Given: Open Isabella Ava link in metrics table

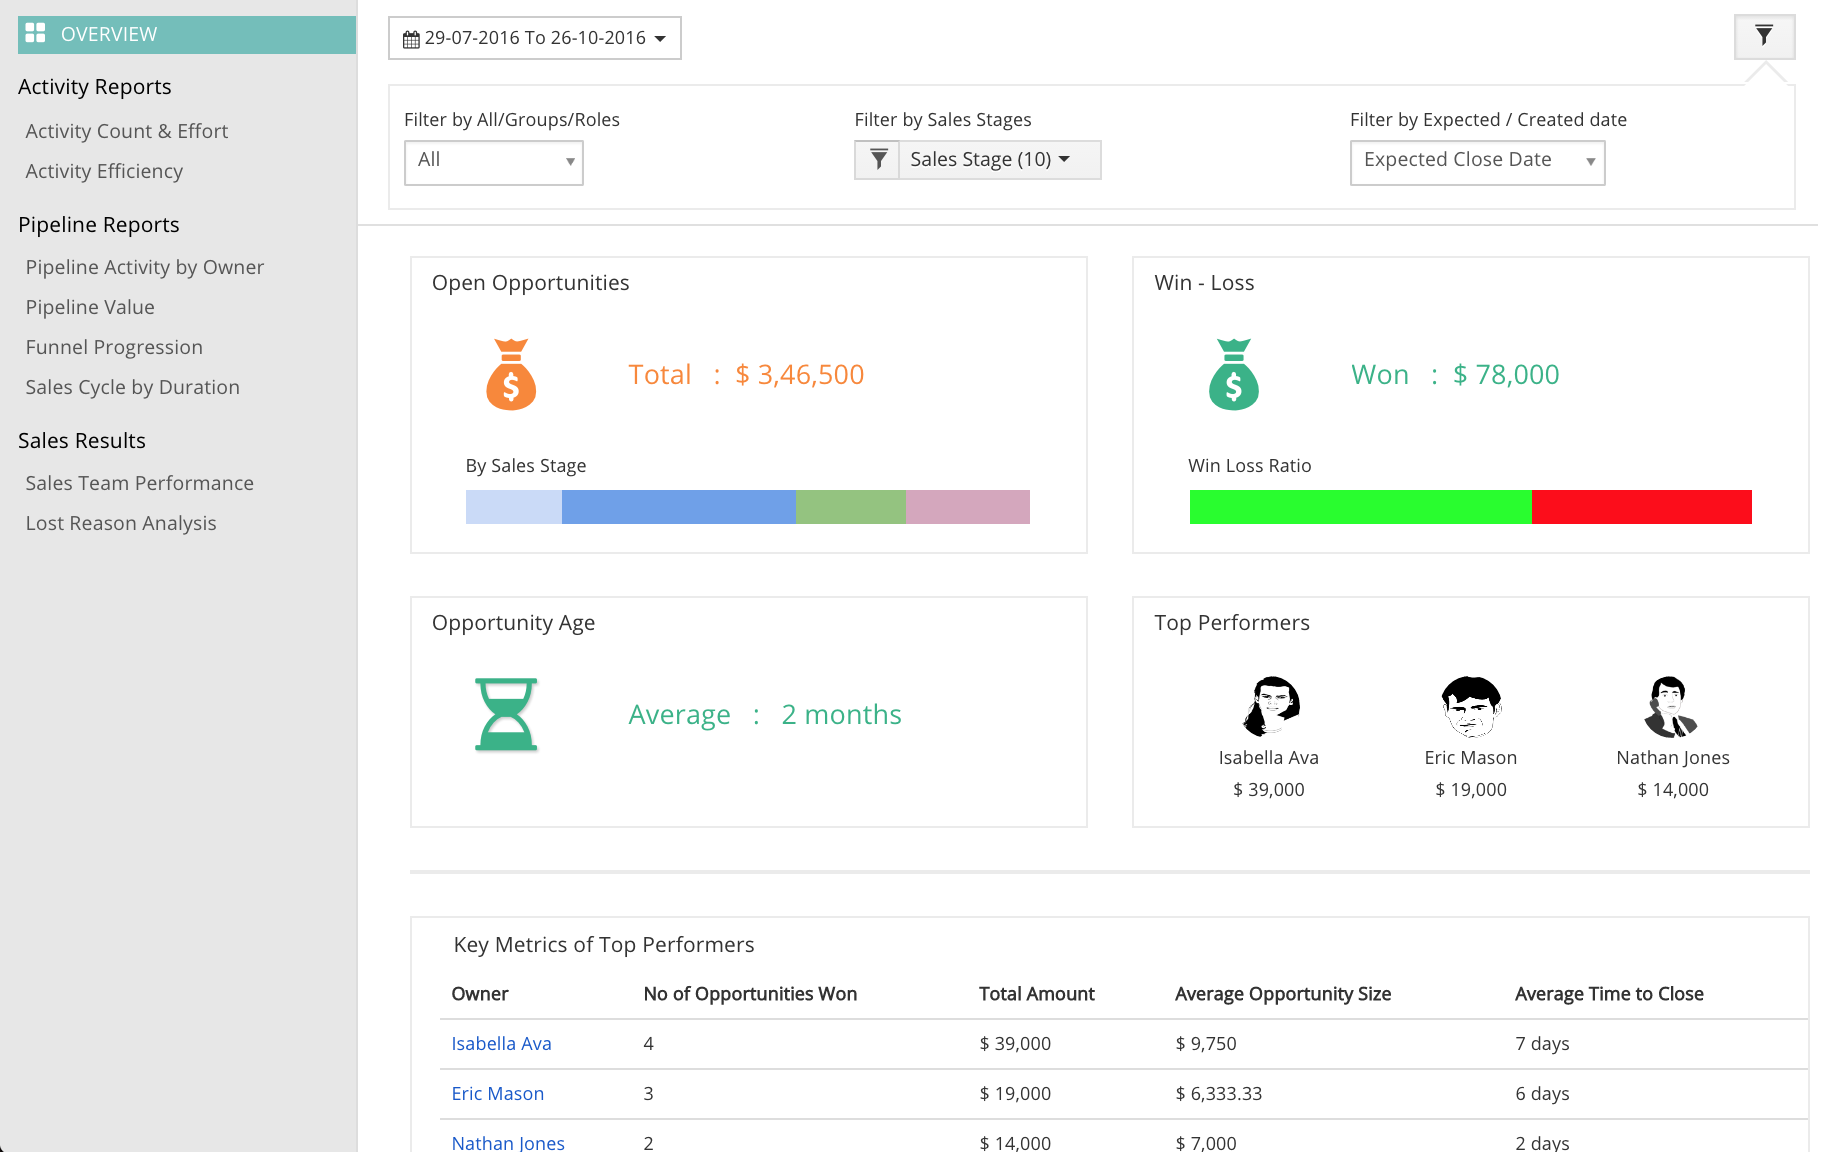Looking at the screenshot, I should coord(501,1043).
